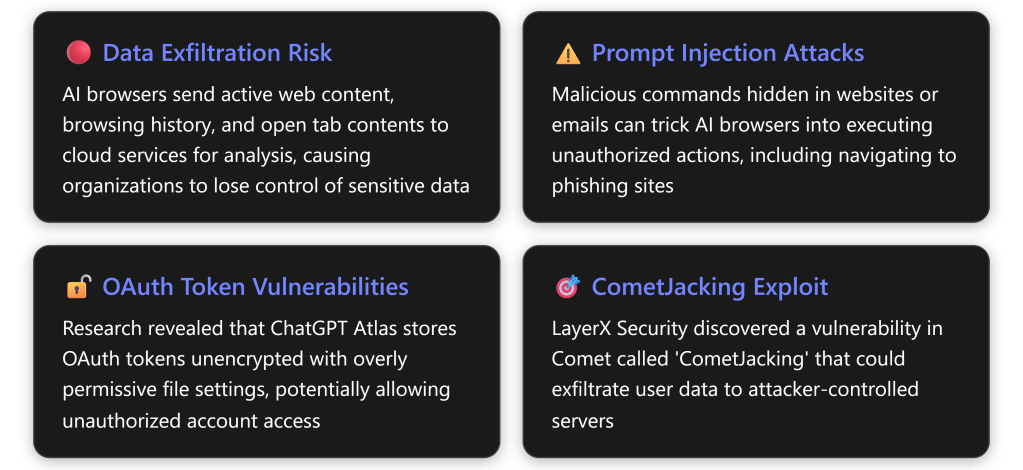The height and width of the screenshot is (470, 1023).
Task: Click the paragraph starting 'Malicious commands hidden'
Action: click(754, 140)
